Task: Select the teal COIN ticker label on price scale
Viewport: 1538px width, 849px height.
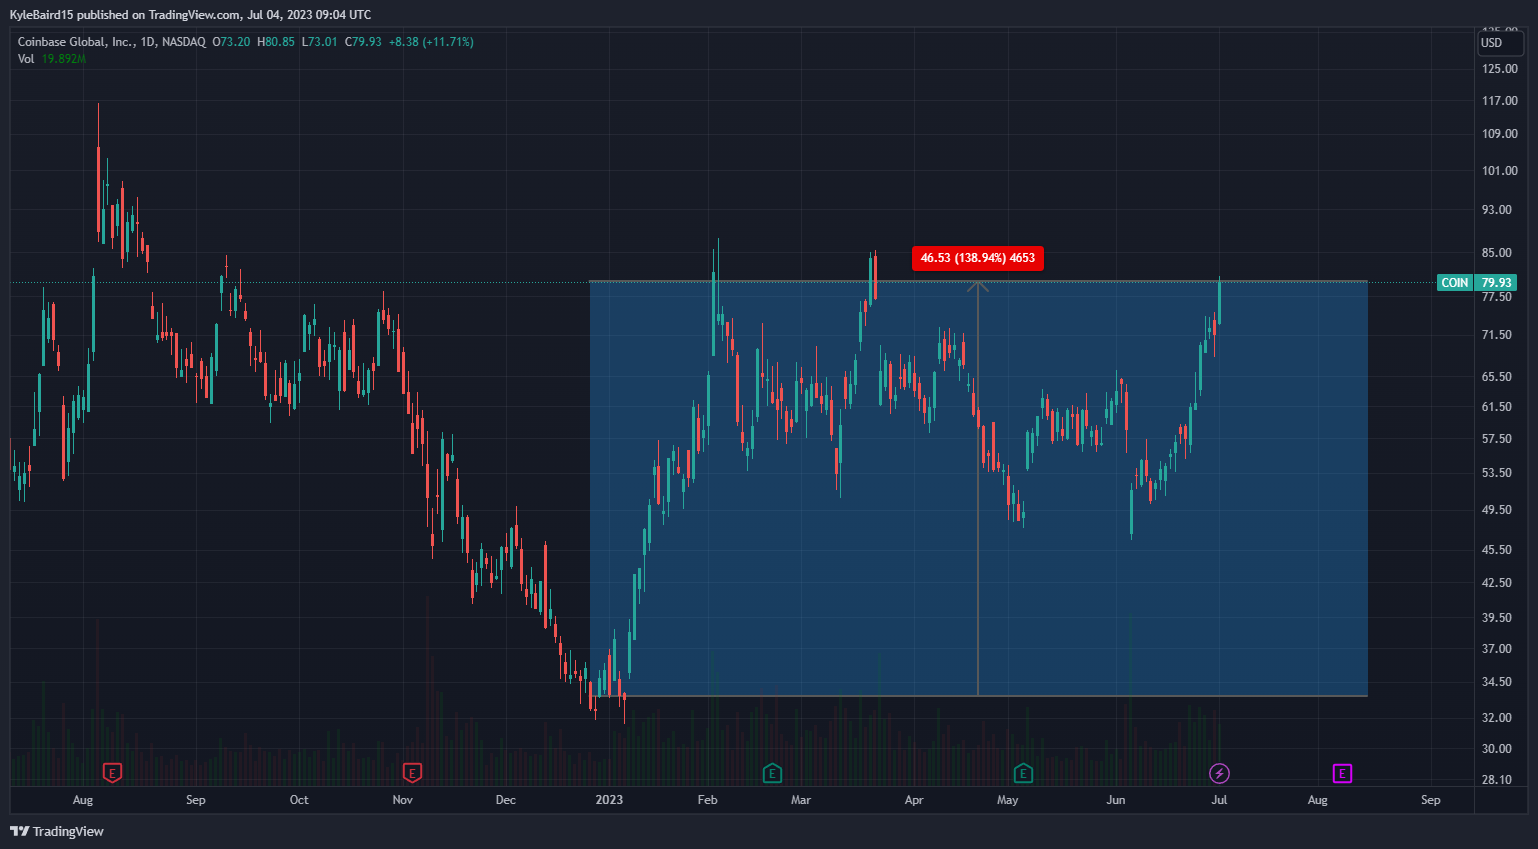Action: (x=1455, y=283)
